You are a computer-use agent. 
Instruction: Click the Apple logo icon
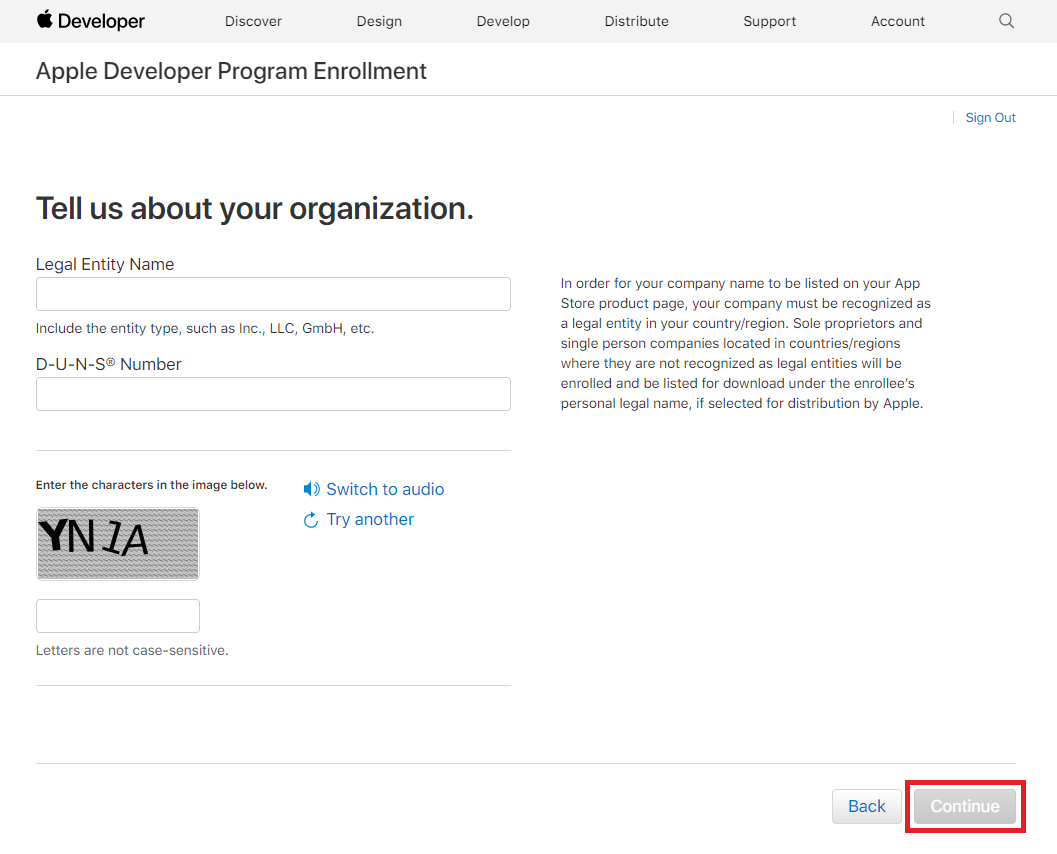tap(44, 19)
